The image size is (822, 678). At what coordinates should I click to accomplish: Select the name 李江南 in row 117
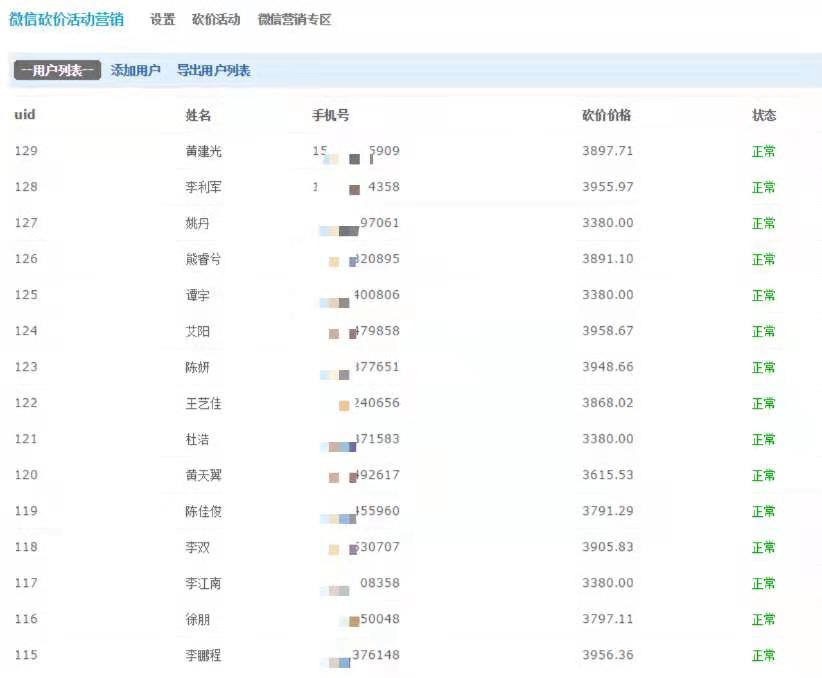204,584
